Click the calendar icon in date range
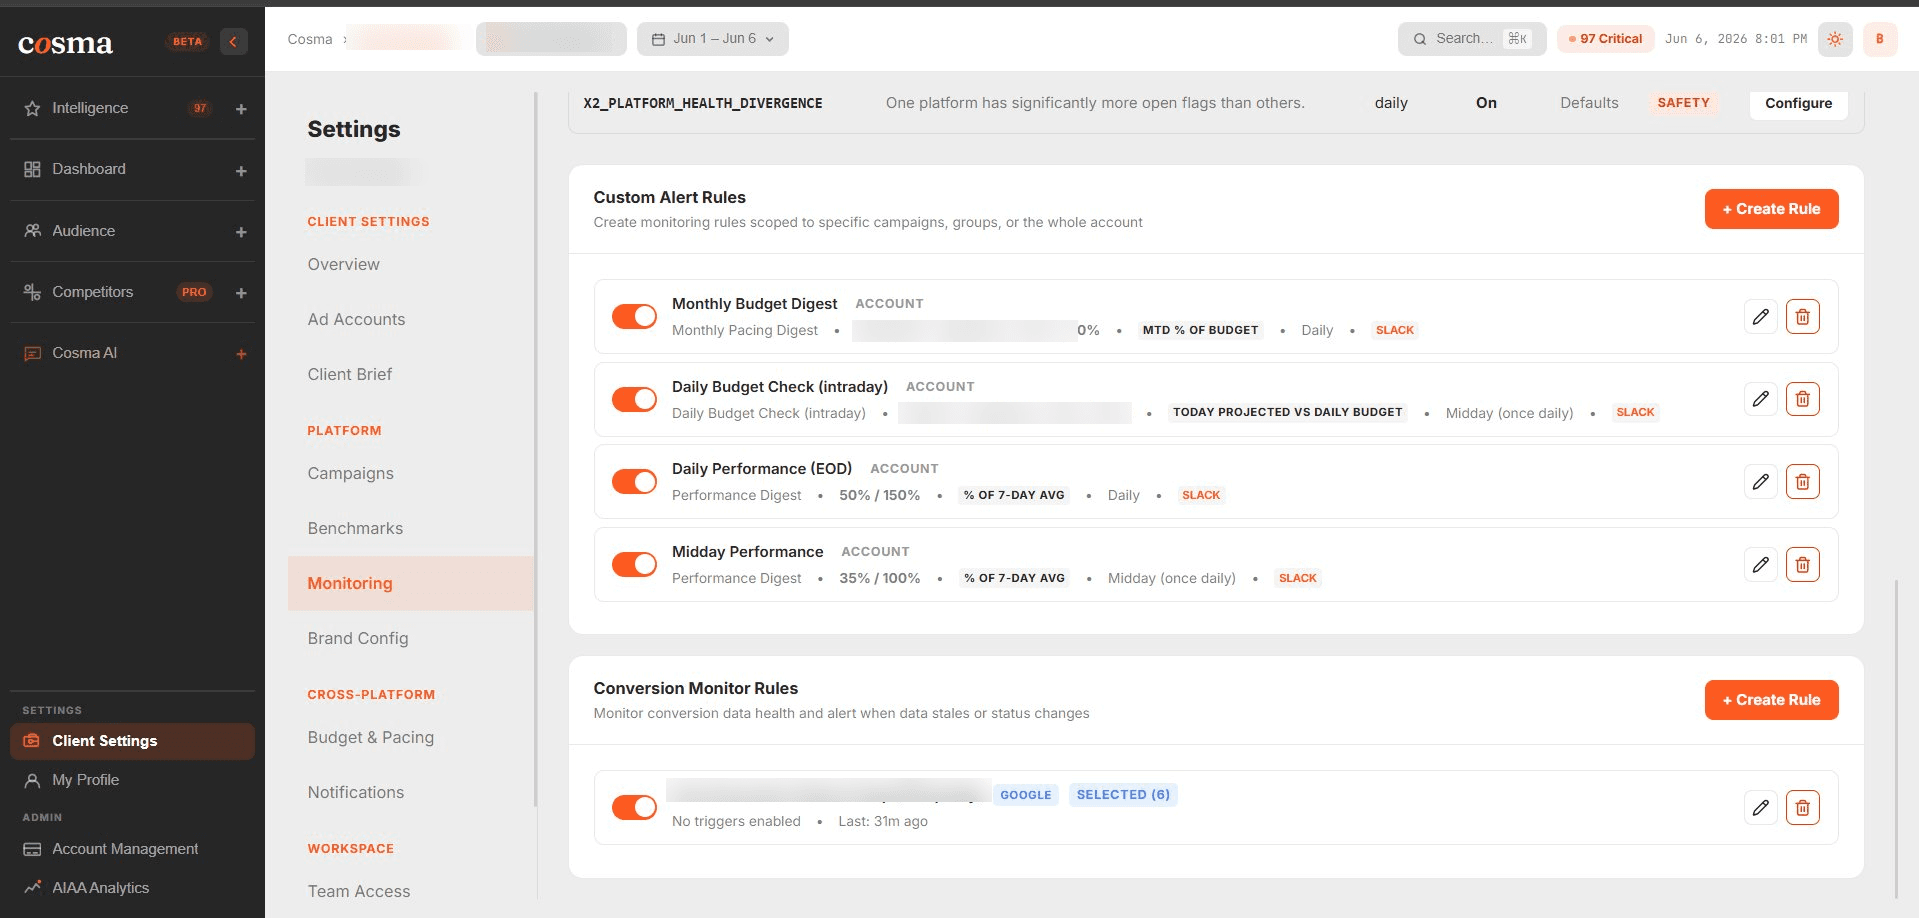This screenshot has width=1919, height=918. tap(658, 39)
